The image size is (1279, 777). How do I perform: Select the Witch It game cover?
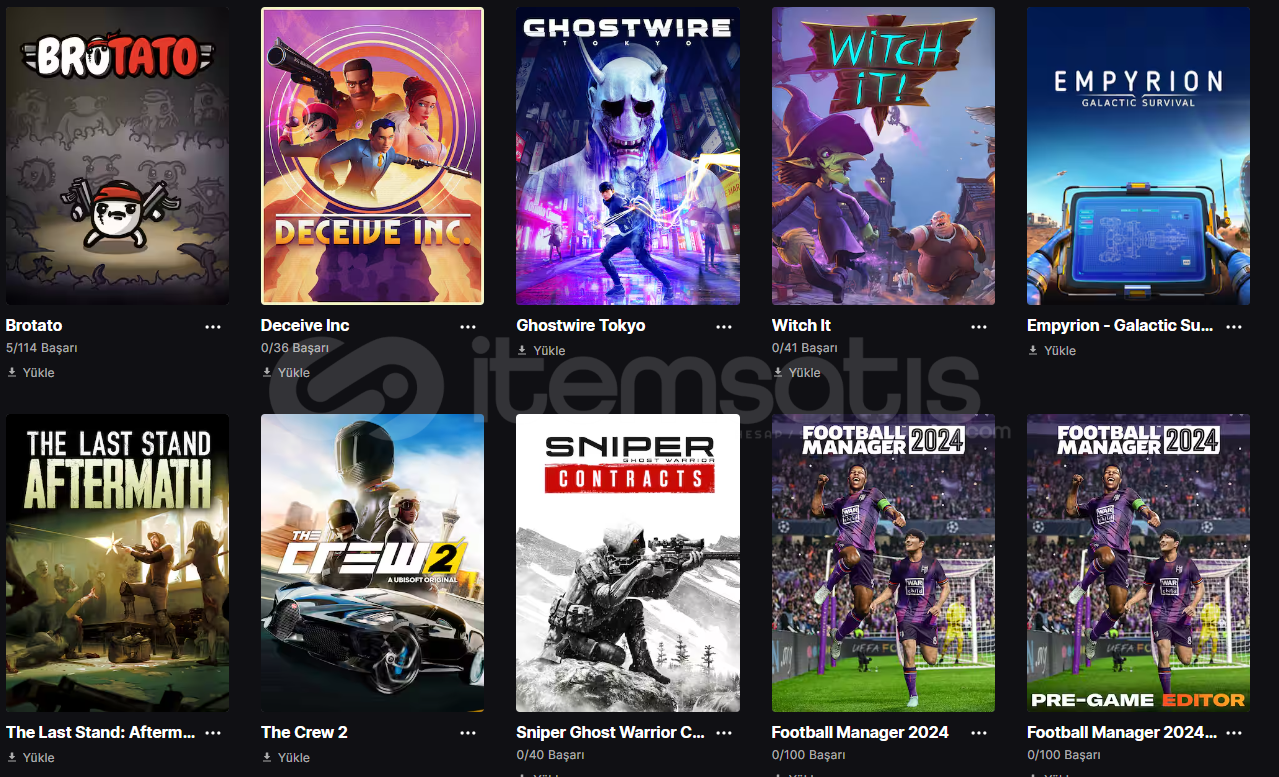tap(883, 156)
